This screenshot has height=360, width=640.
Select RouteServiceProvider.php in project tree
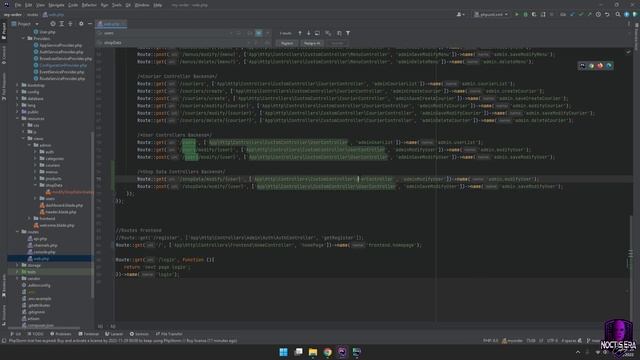pos(59,78)
